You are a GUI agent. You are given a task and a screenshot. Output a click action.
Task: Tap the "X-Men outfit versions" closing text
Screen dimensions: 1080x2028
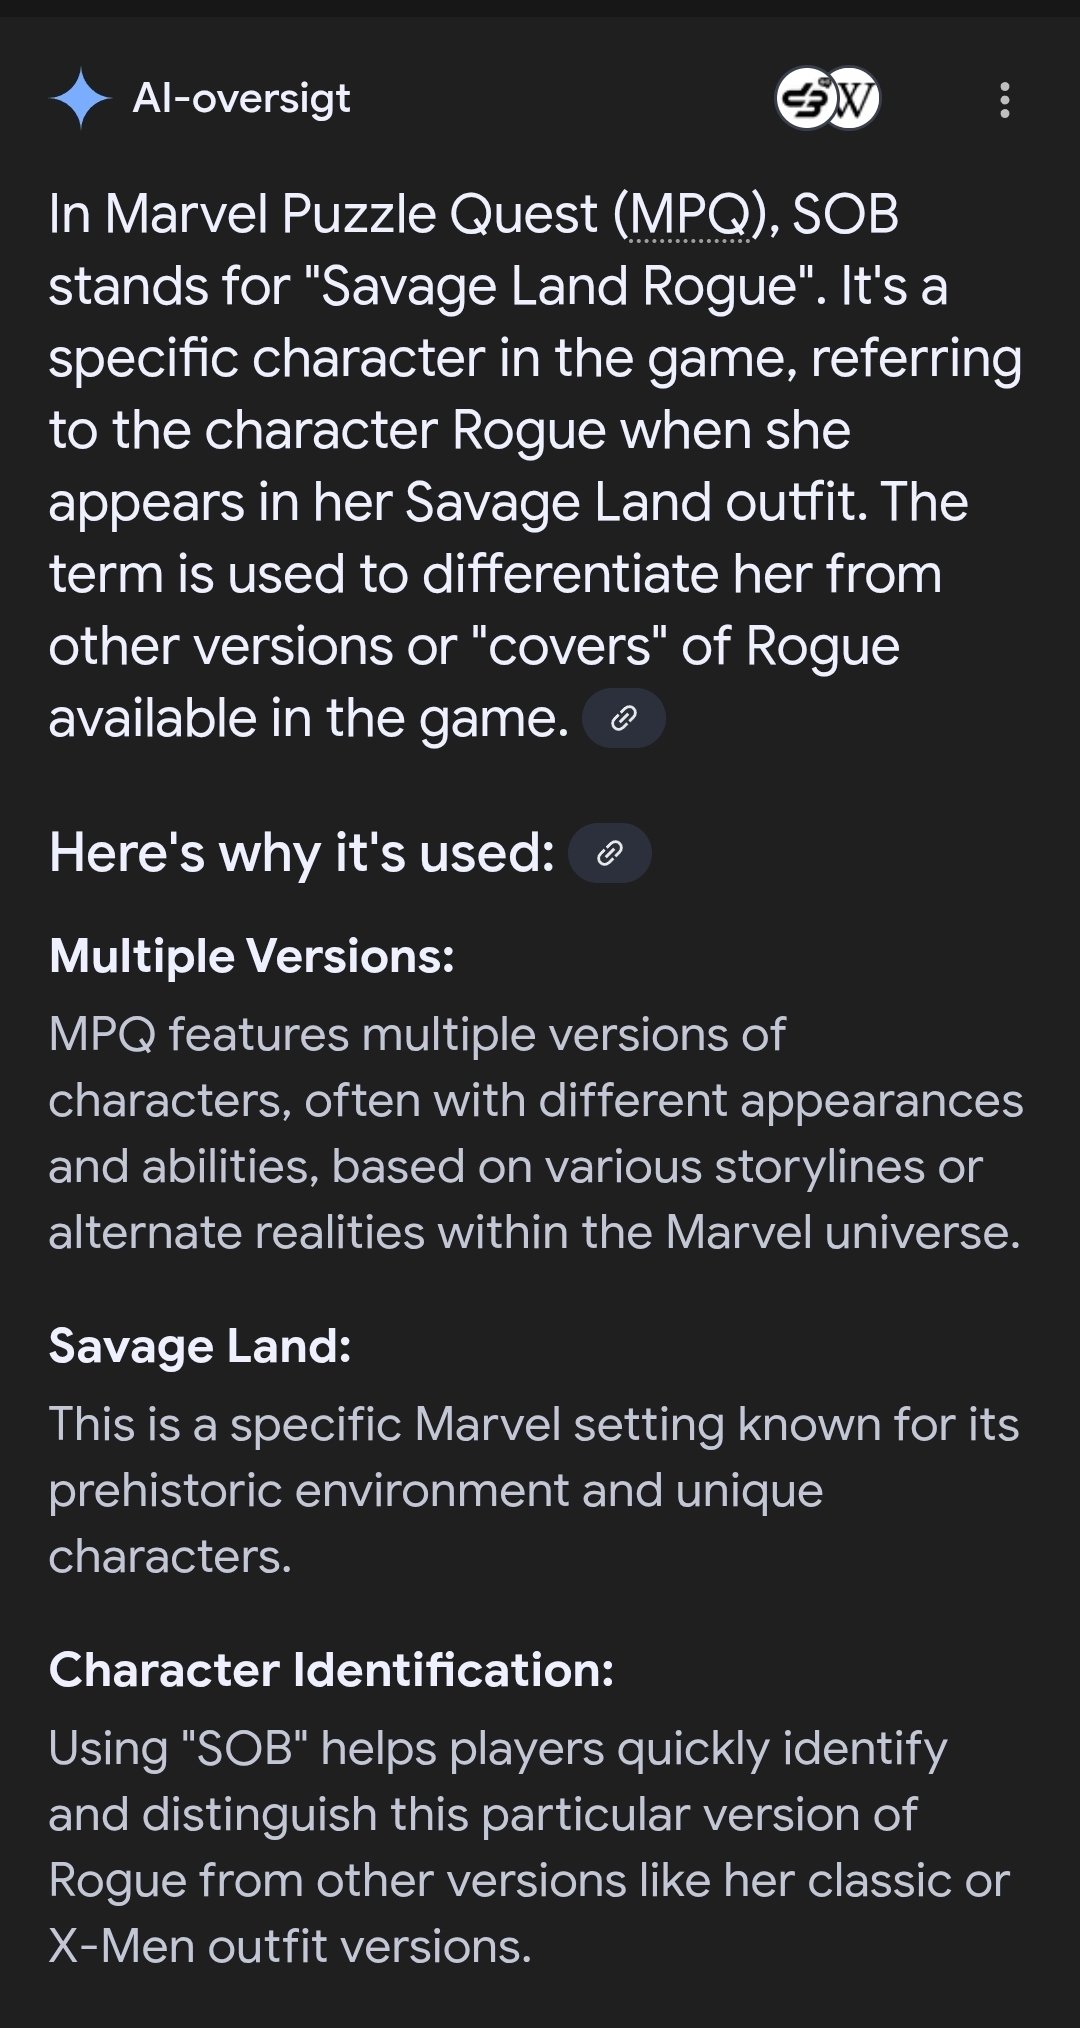290,1946
